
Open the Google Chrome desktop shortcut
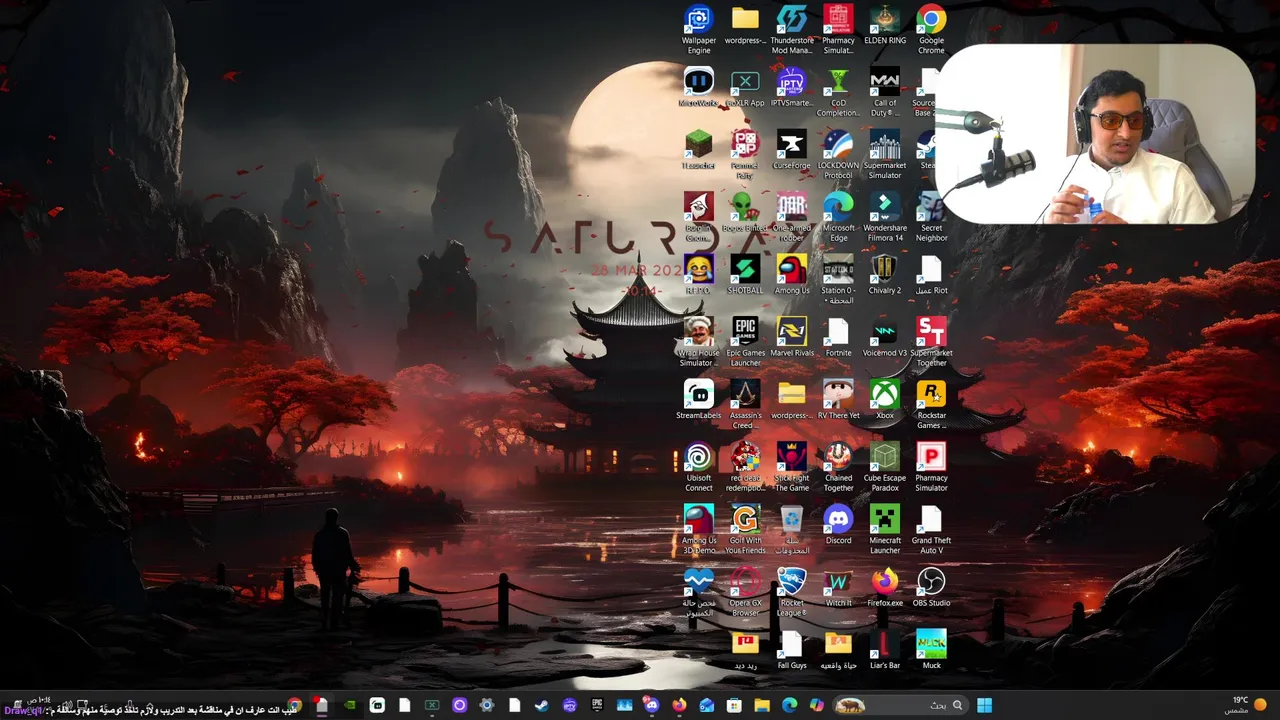(931, 29)
